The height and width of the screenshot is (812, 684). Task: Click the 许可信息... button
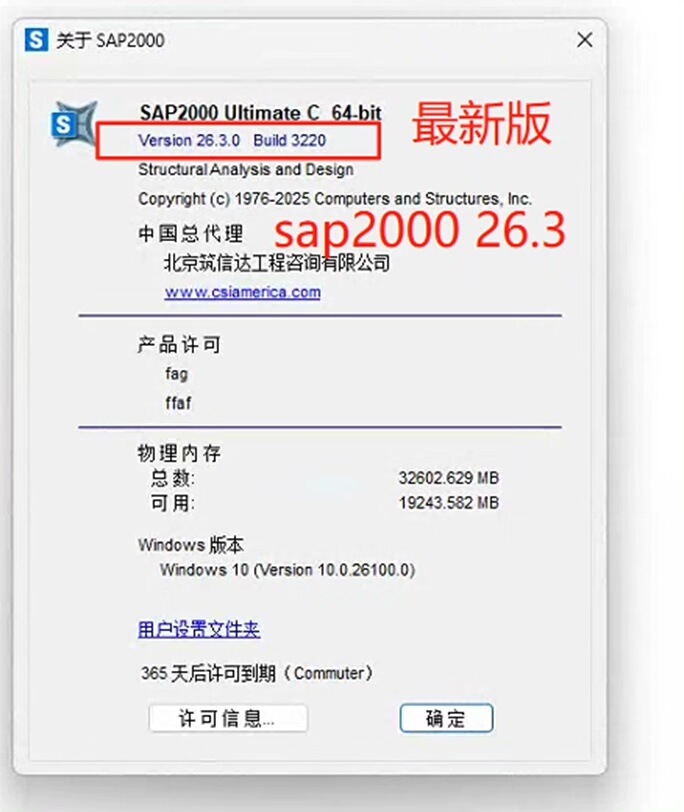coord(228,718)
